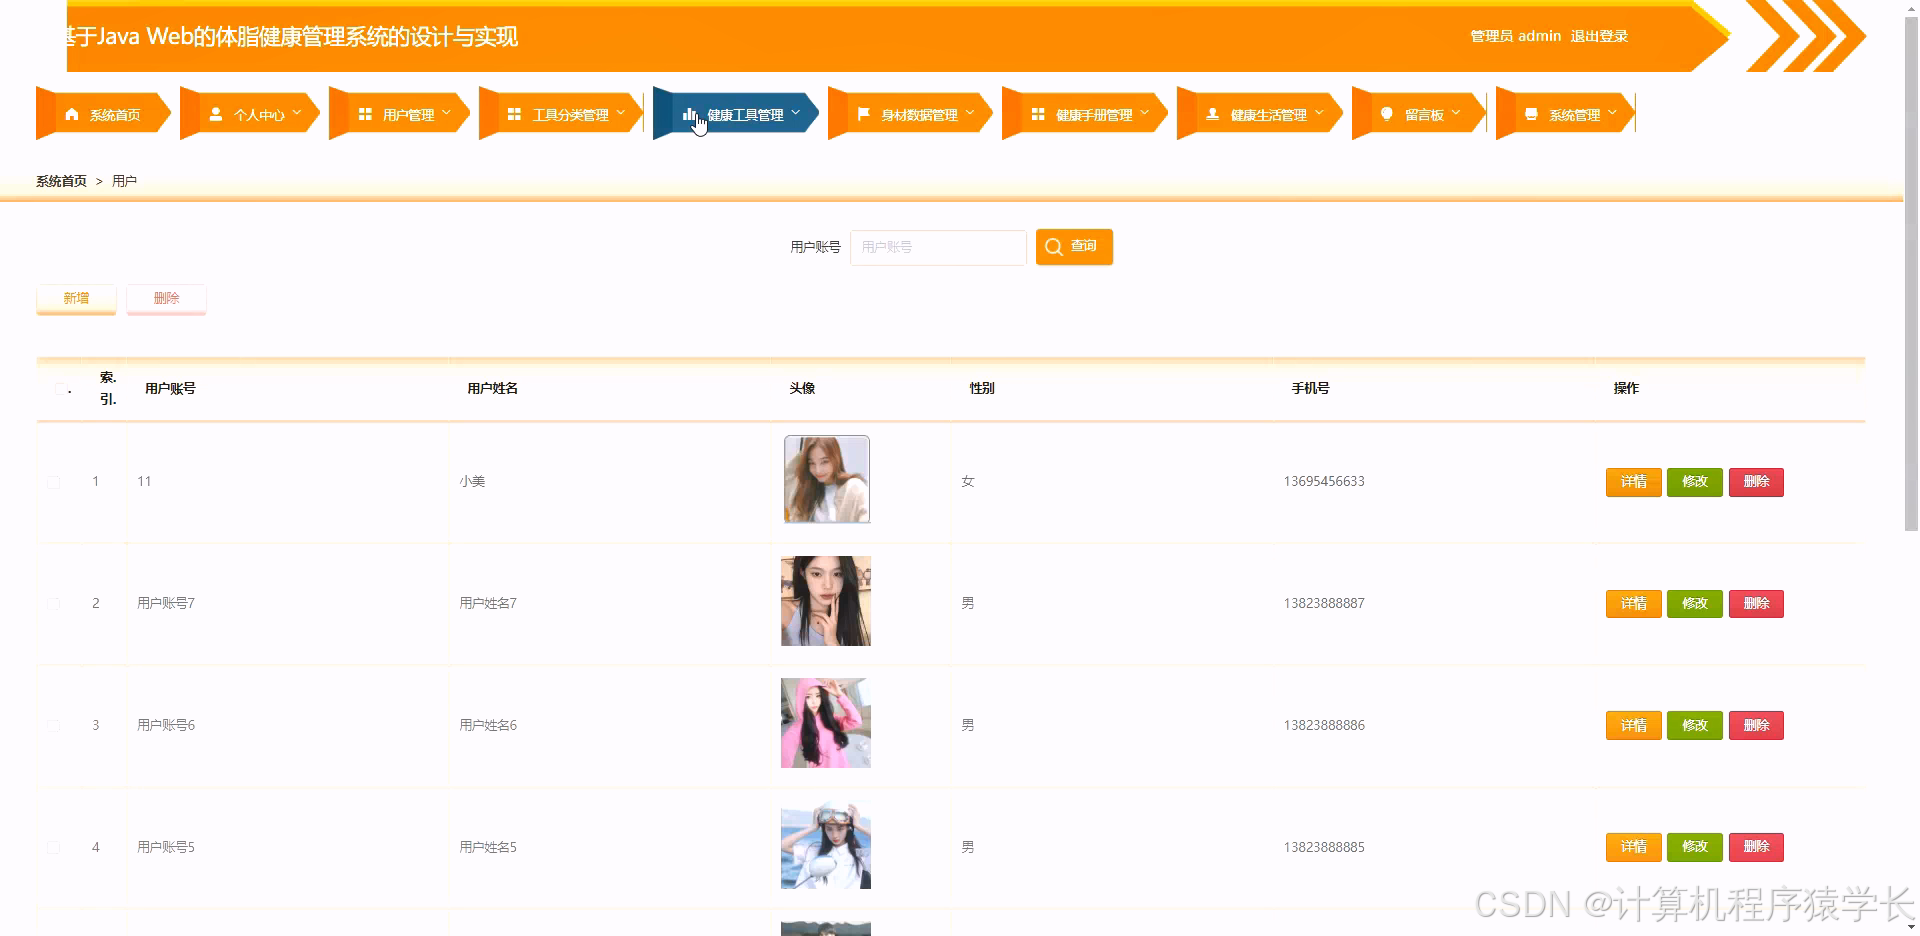Expand the 留言板 dropdown arrow
1920x936 pixels.
pos(1456,113)
